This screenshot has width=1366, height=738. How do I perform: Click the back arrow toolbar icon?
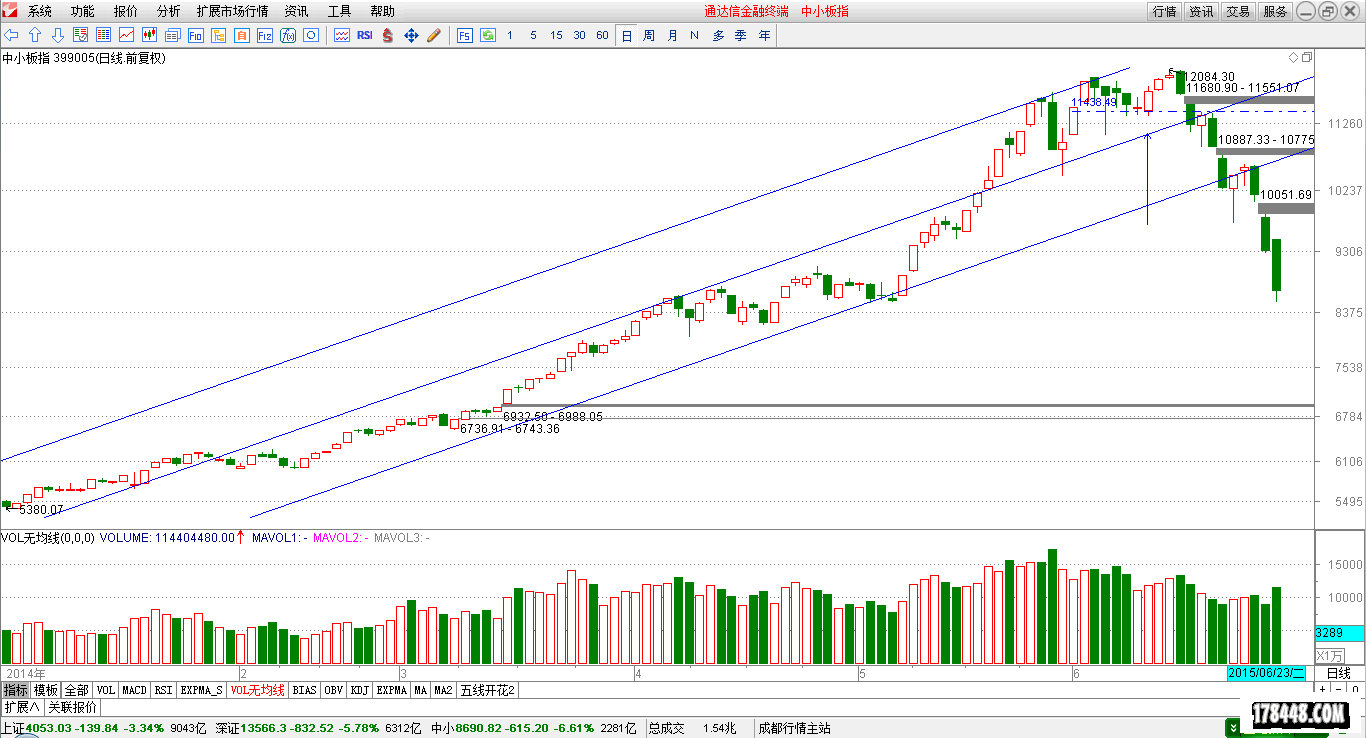point(12,35)
